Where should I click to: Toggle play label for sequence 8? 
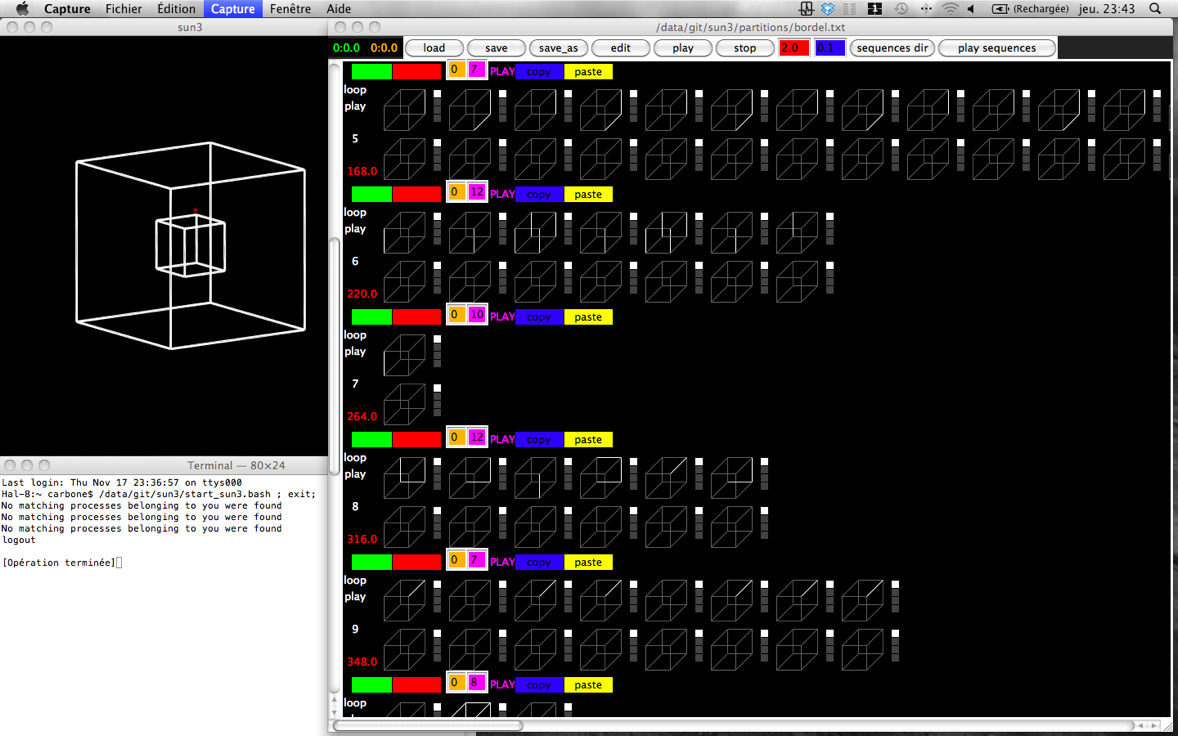click(355, 474)
